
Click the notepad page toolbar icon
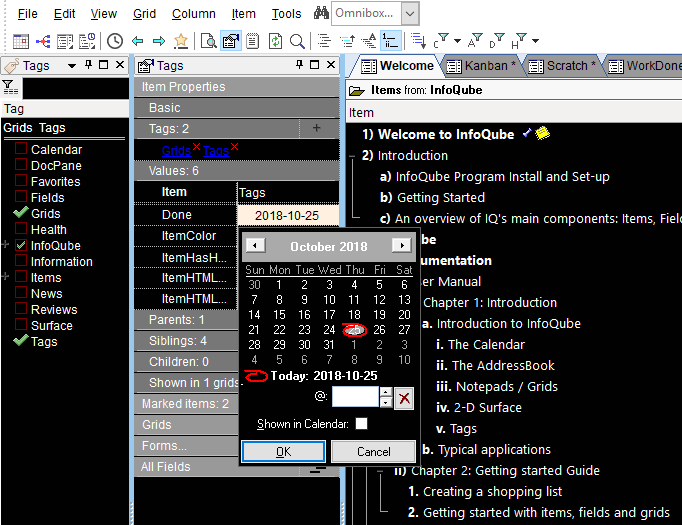coord(252,41)
